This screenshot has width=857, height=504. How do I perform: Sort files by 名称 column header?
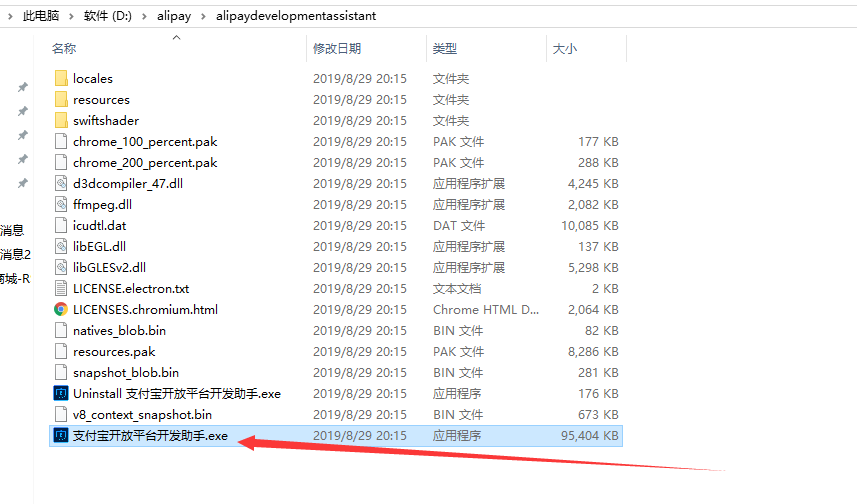click(64, 49)
